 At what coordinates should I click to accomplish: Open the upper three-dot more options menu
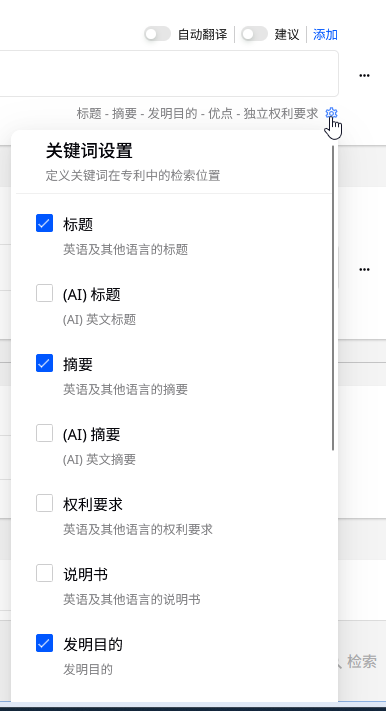point(364,76)
